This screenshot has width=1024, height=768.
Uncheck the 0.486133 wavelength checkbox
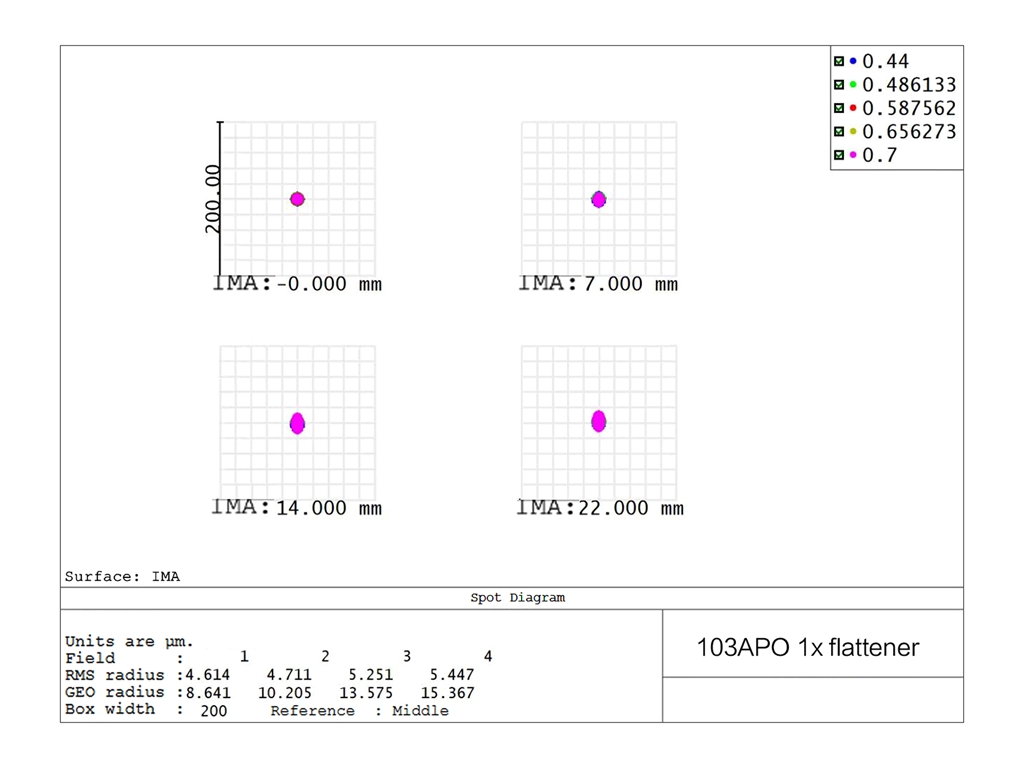(839, 85)
